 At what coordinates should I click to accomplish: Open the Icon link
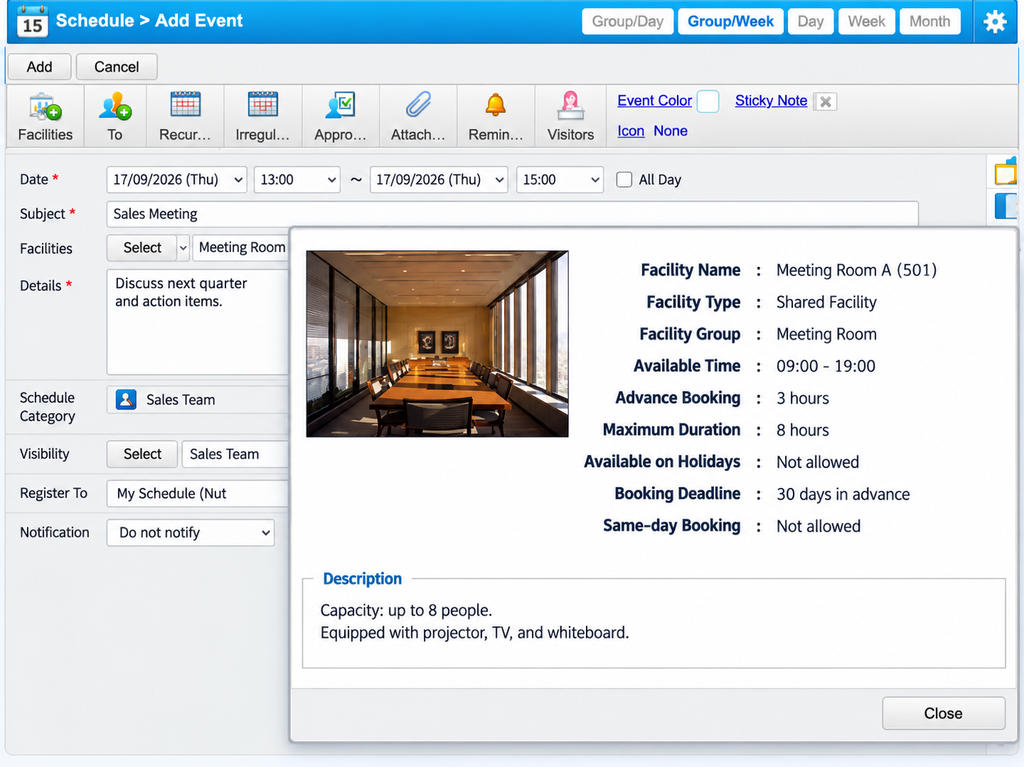coord(631,131)
